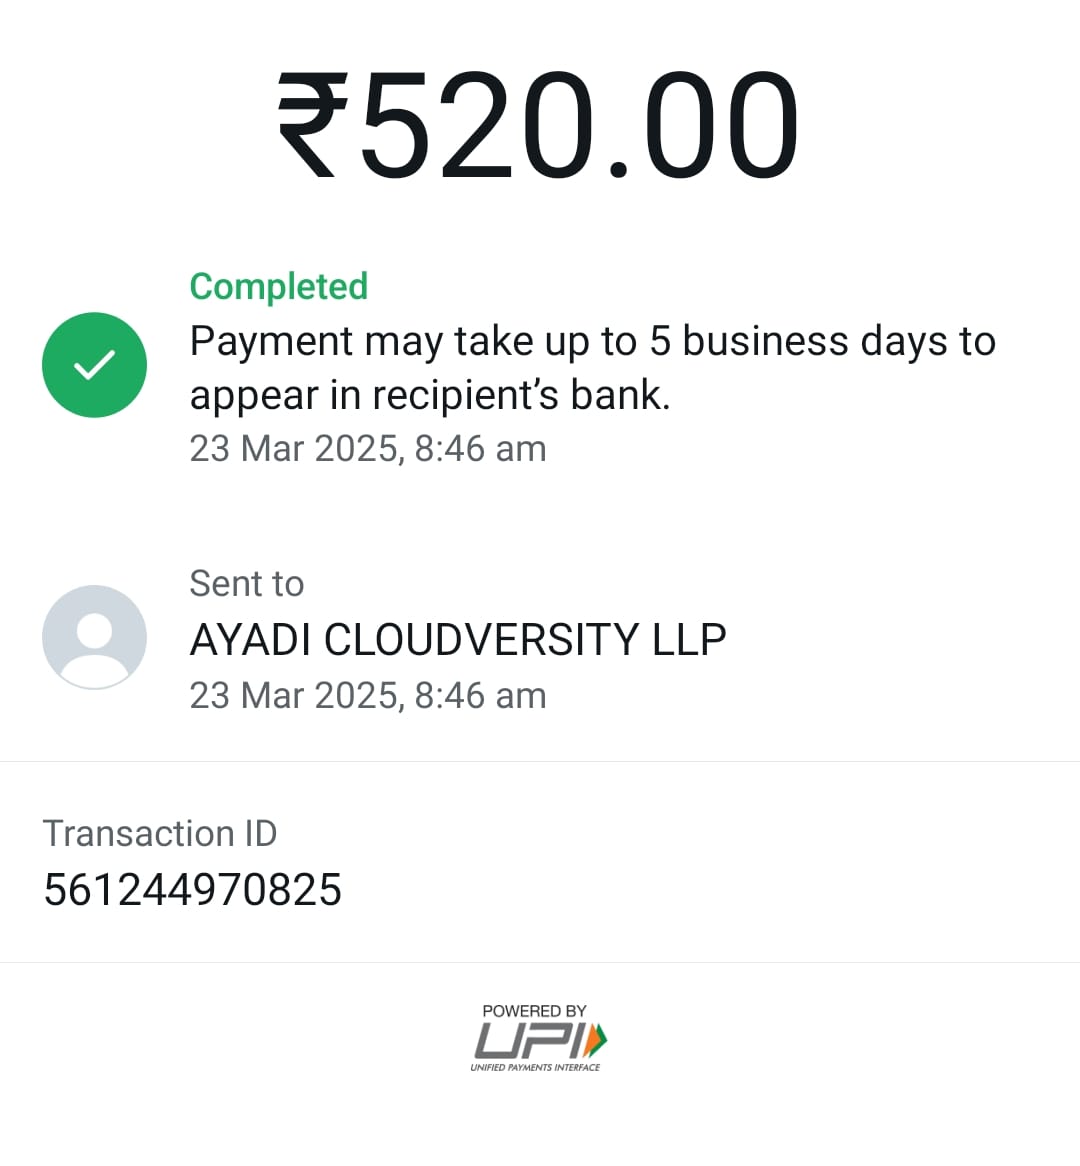Click the POWERED BY text
The height and width of the screenshot is (1166, 1080).
tap(534, 1011)
